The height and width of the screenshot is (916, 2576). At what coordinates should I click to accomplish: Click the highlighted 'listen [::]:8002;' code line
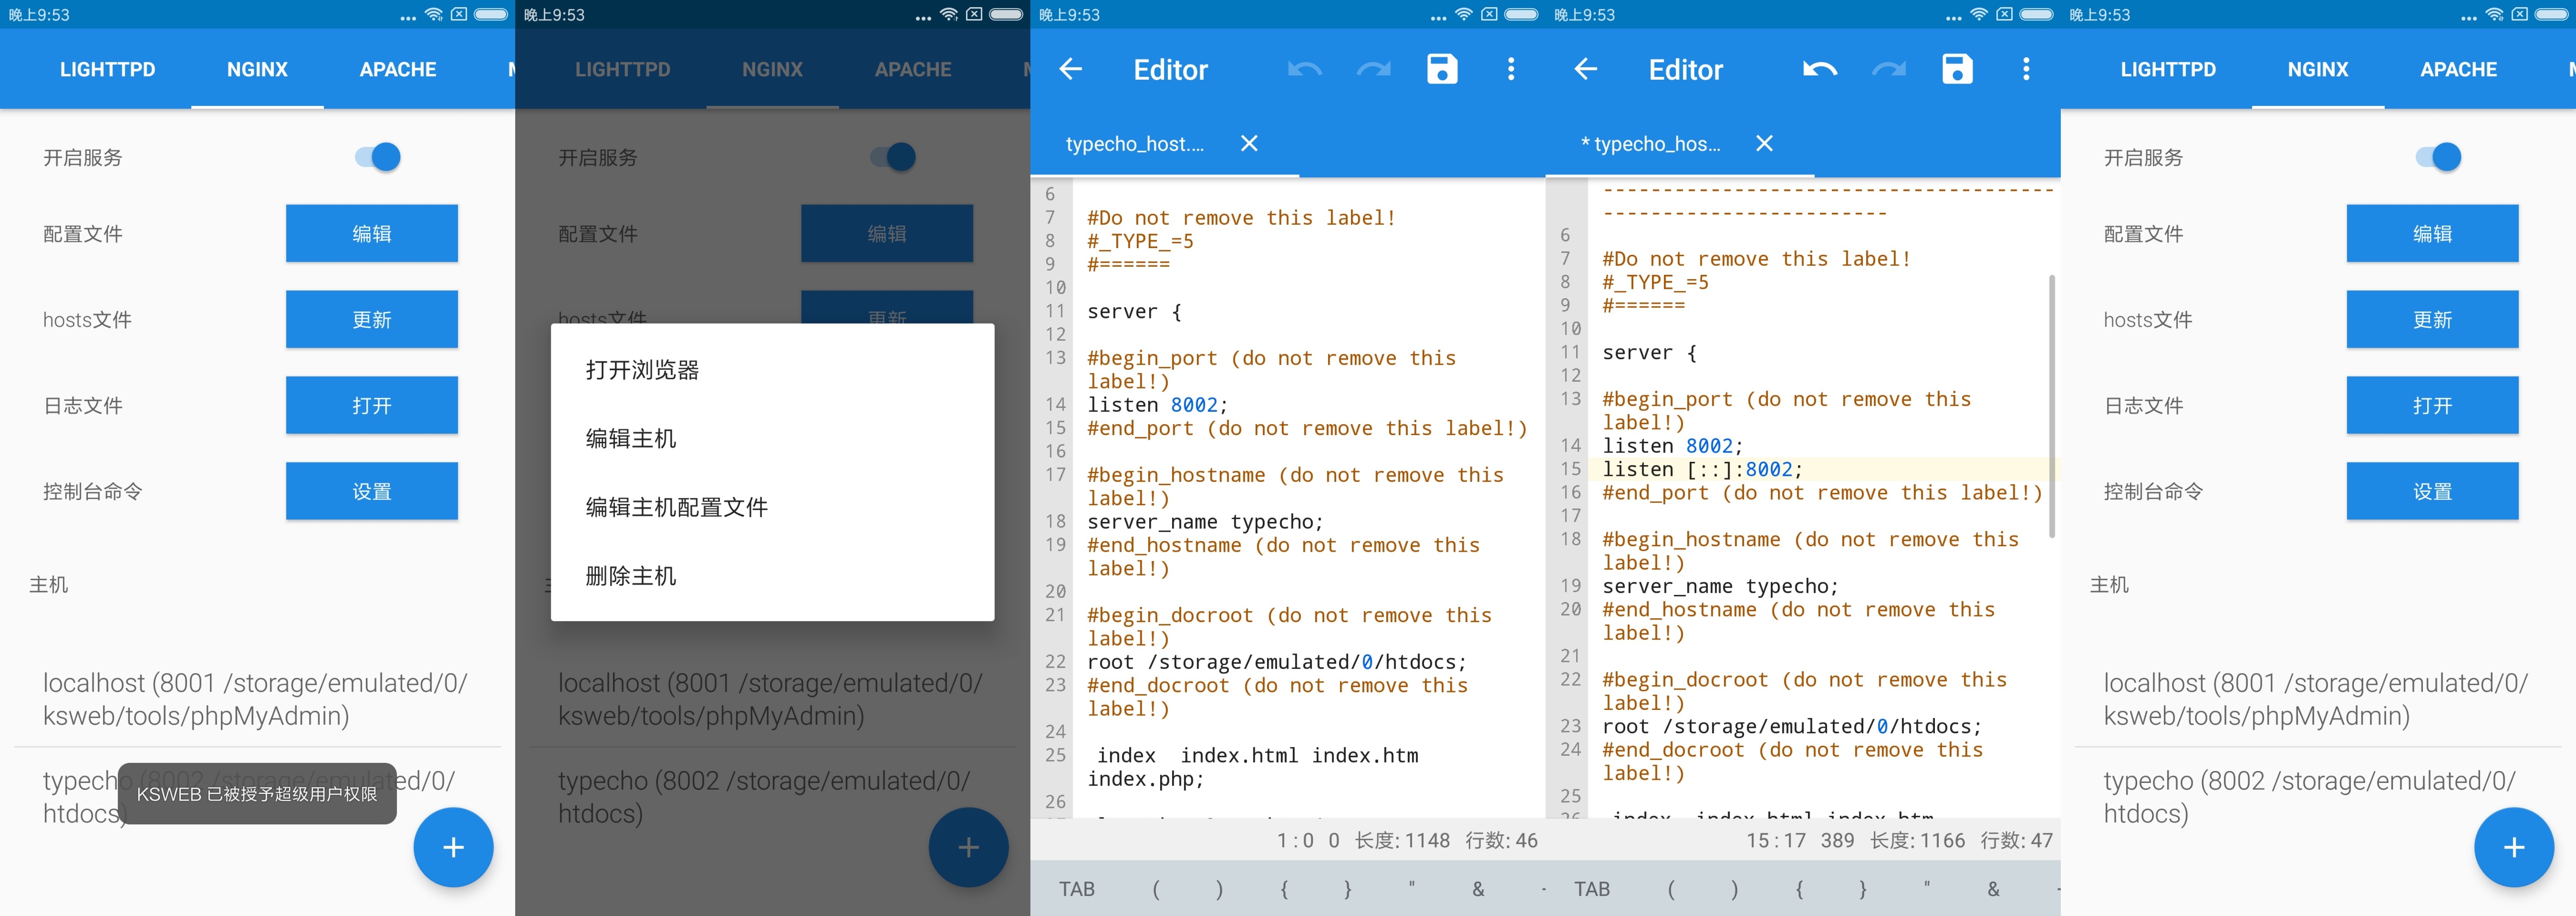(x=1702, y=469)
